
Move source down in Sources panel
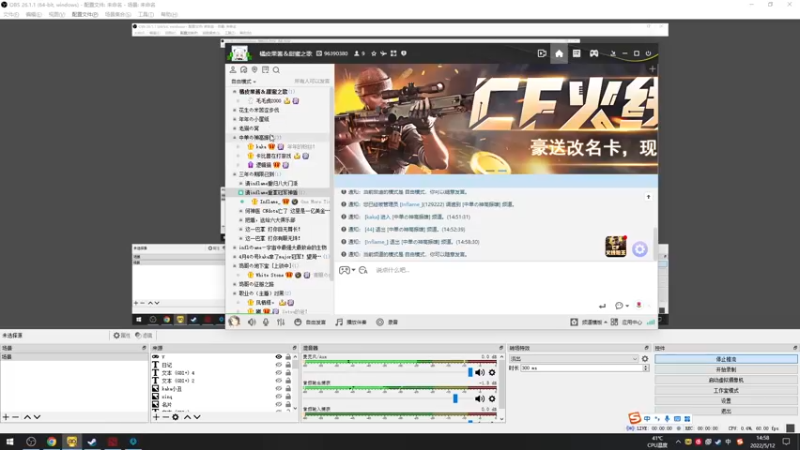[x=197, y=417]
